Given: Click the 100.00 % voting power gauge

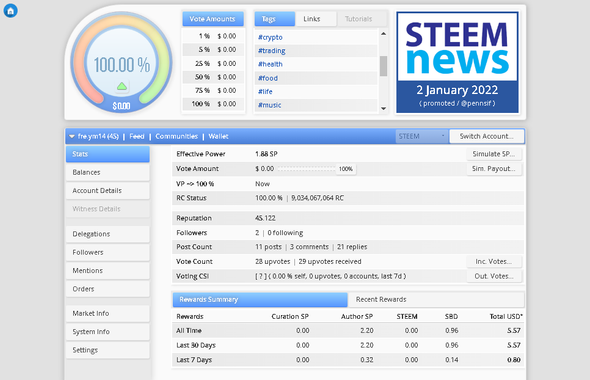Looking at the screenshot, I should [122, 62].
